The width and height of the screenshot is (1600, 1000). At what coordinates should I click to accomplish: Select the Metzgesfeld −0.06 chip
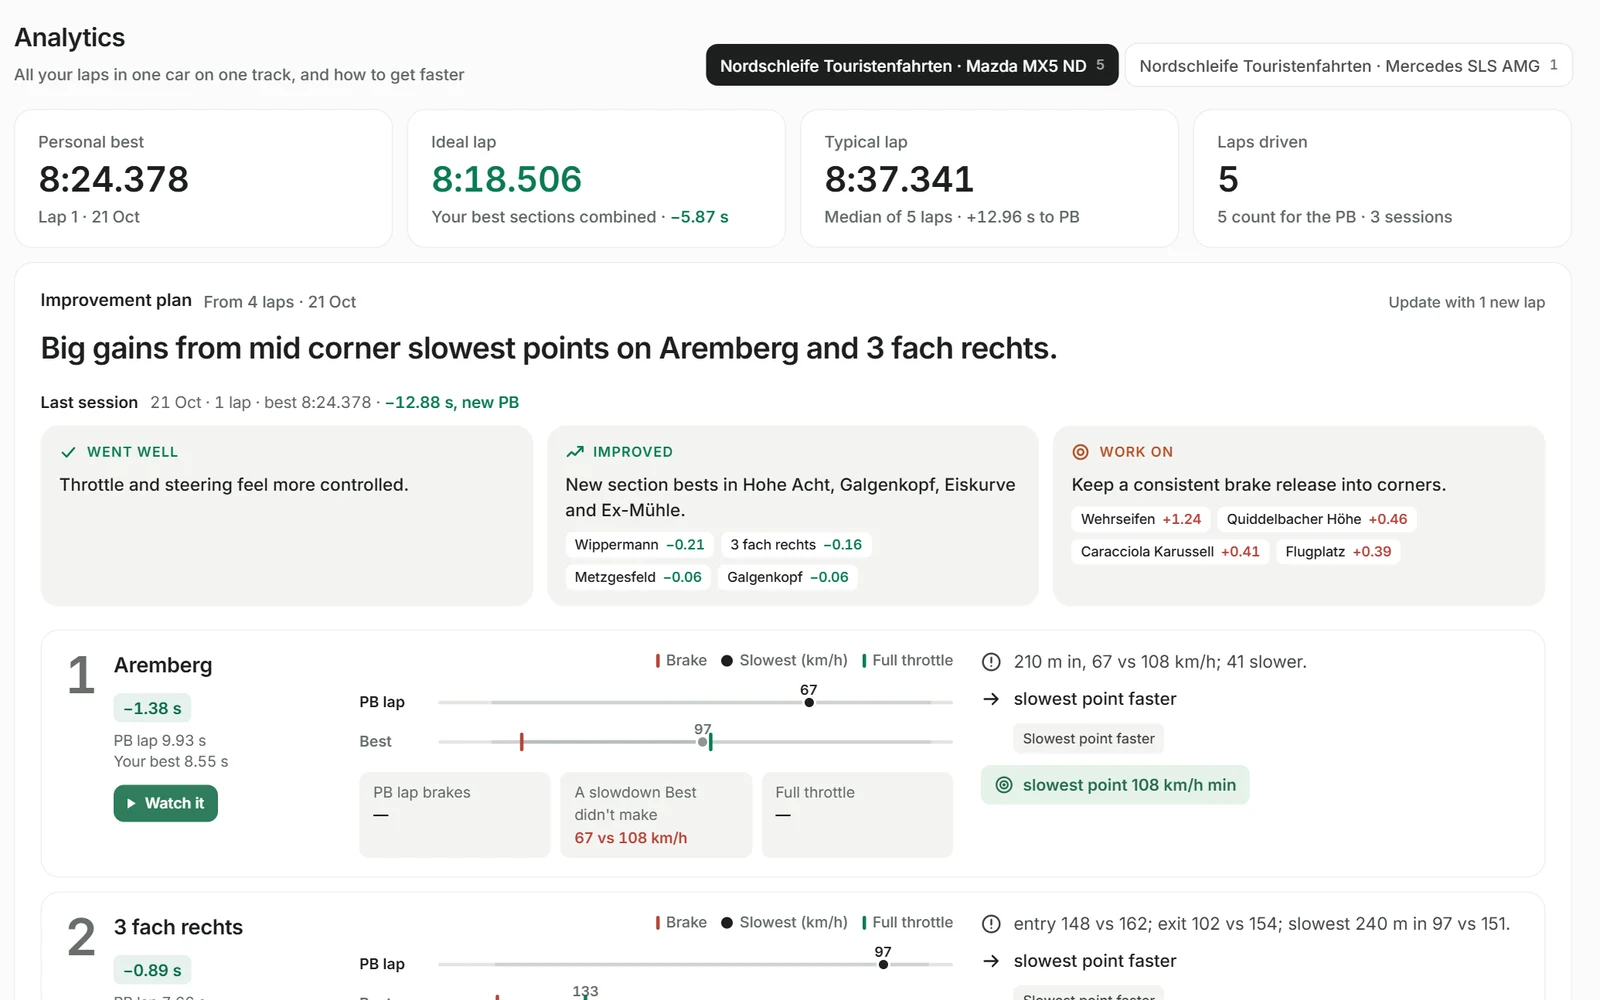(x=638, y=577)
